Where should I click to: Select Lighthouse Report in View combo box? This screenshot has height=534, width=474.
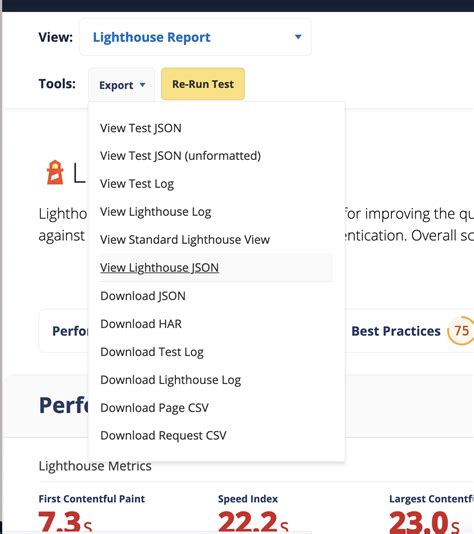pyautogui.click(x=195, y=37)
